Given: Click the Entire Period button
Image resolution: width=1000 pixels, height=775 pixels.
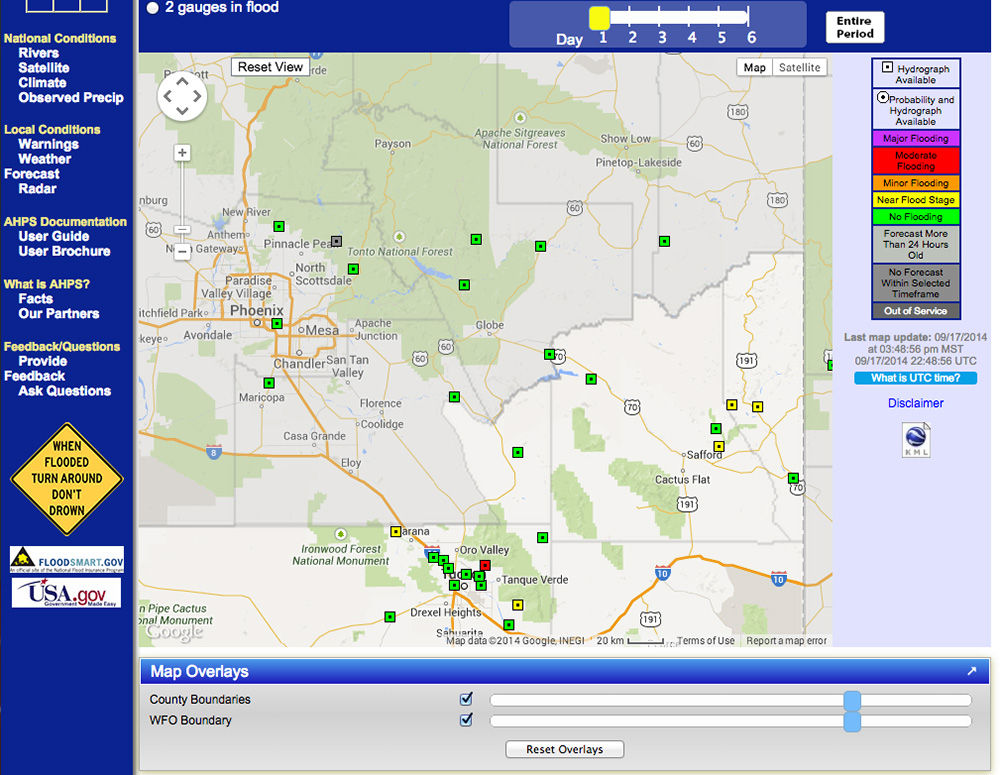Looking at the screenshot, I should 854,27.
